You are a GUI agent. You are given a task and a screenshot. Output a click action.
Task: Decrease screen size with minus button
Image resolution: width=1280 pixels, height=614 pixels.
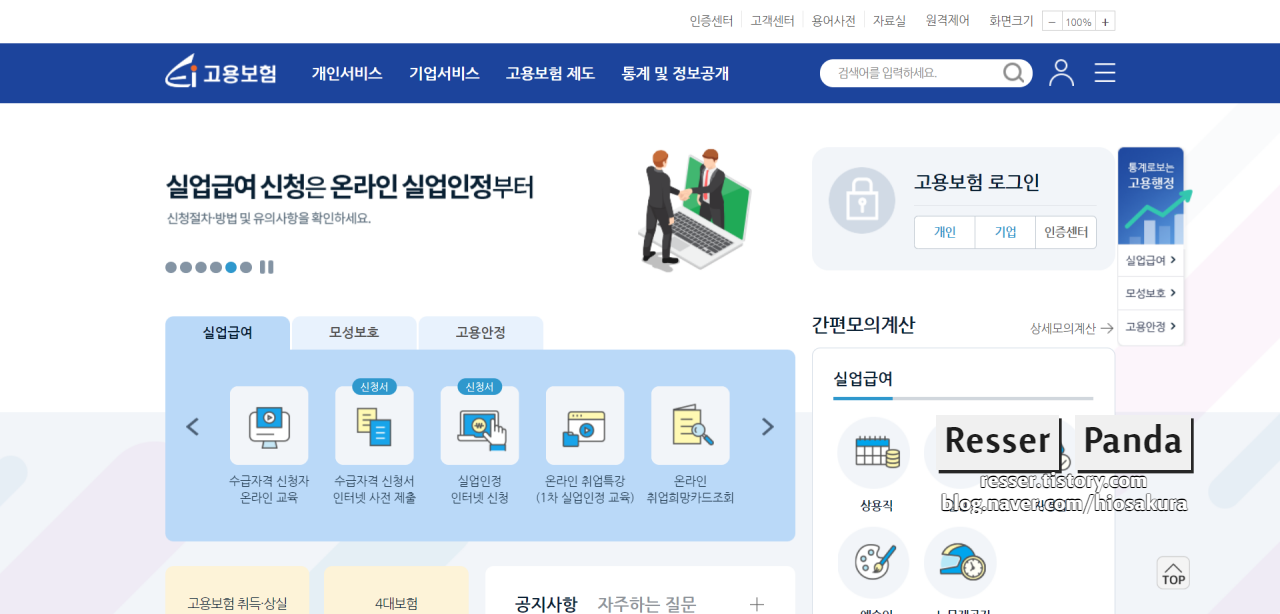(1052, 21)
